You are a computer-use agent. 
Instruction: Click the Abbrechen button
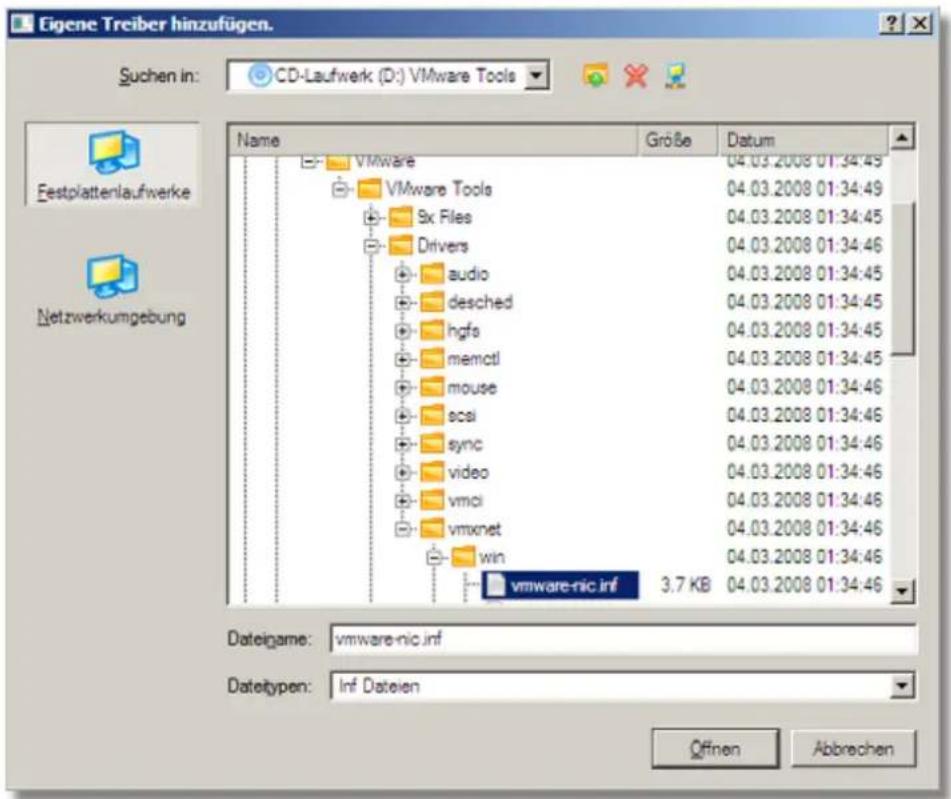point(853,749)
